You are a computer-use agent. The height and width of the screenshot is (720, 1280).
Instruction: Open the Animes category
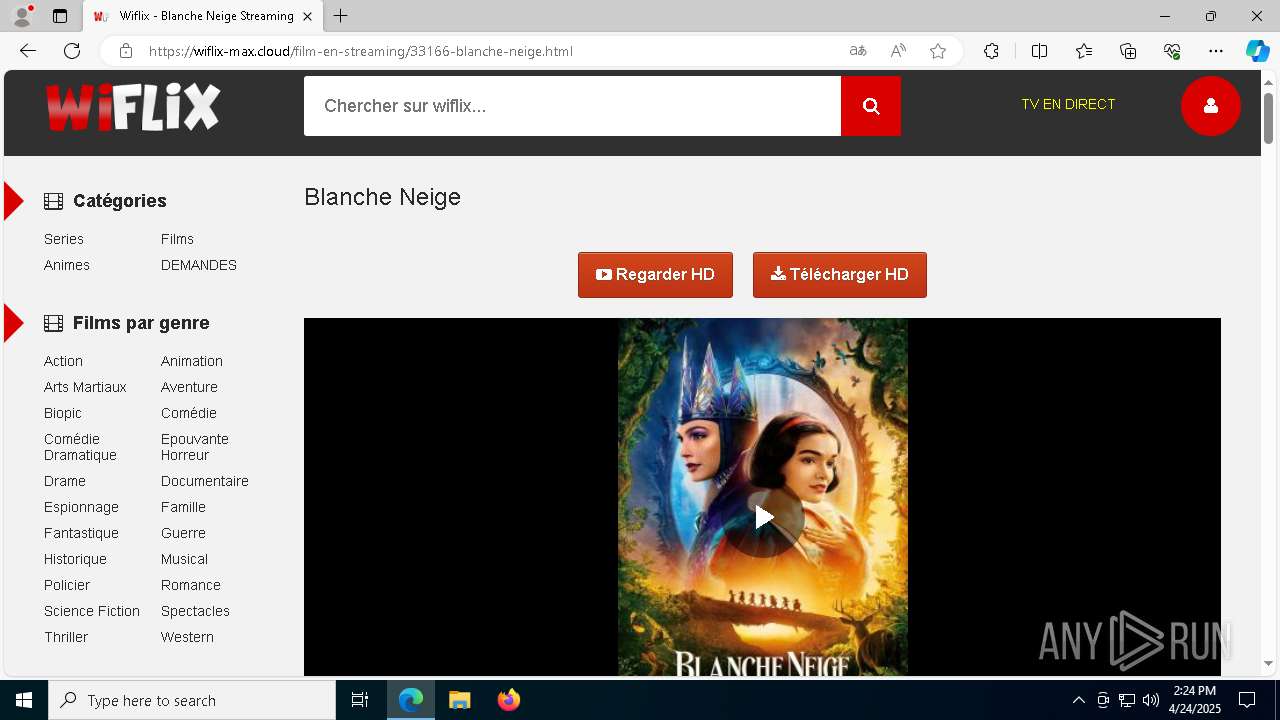(67, 265)
